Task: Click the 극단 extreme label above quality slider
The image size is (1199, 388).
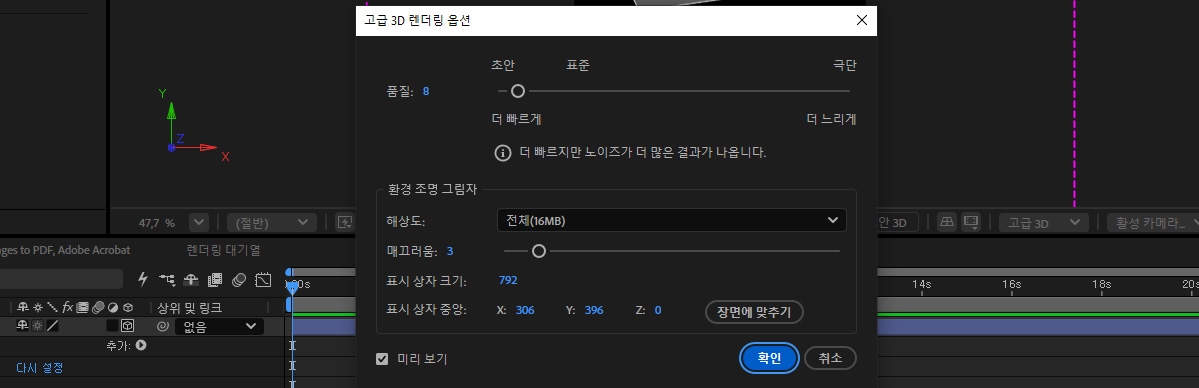Action: pyautogui.click(x=844, y=66)
